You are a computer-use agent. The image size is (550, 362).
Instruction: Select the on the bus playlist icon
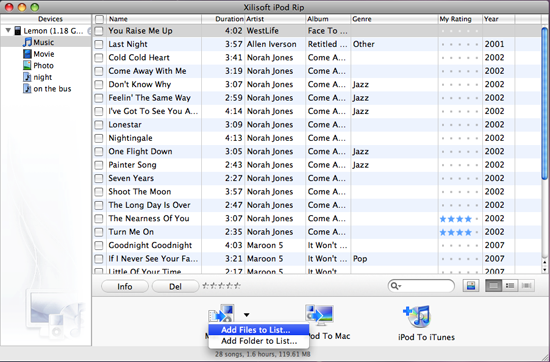pos(27,89)
